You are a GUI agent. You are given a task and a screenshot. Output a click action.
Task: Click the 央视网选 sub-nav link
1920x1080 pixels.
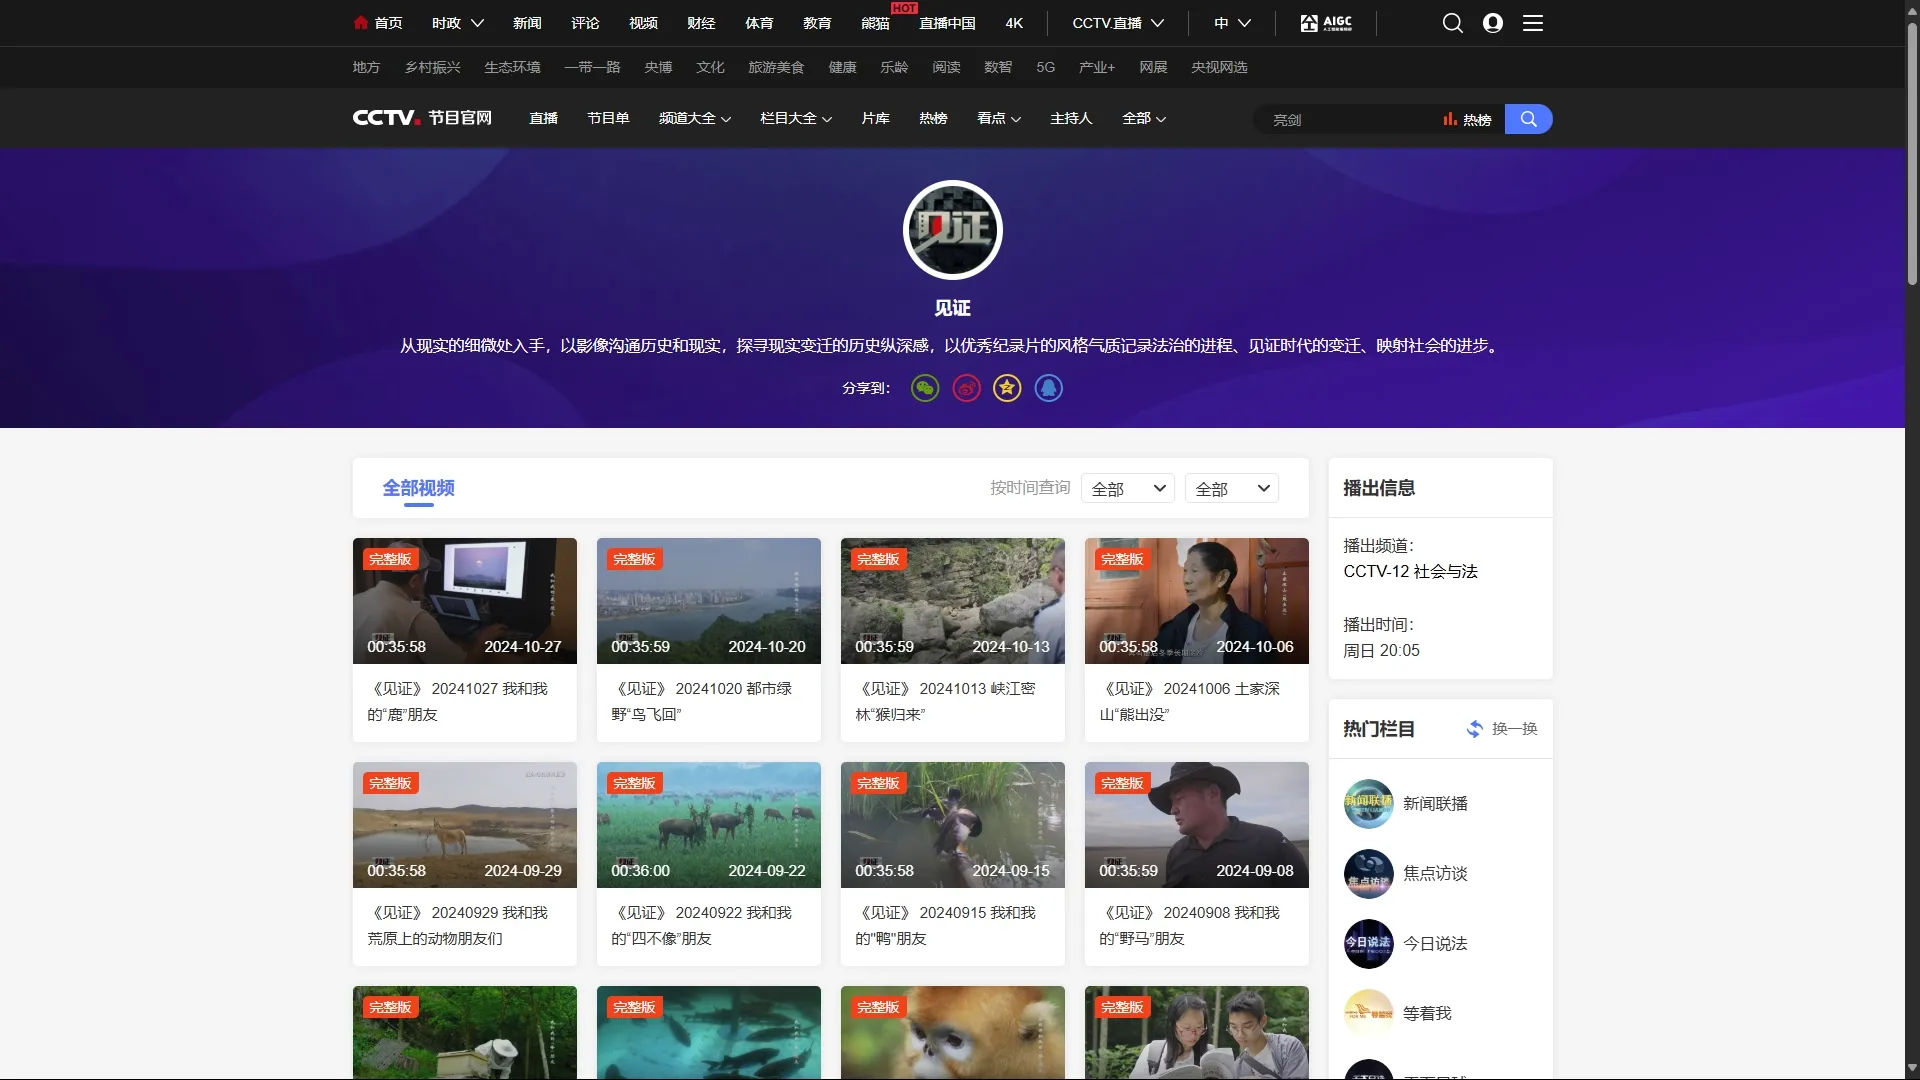pyautogui.click(x=1219, y=67)
